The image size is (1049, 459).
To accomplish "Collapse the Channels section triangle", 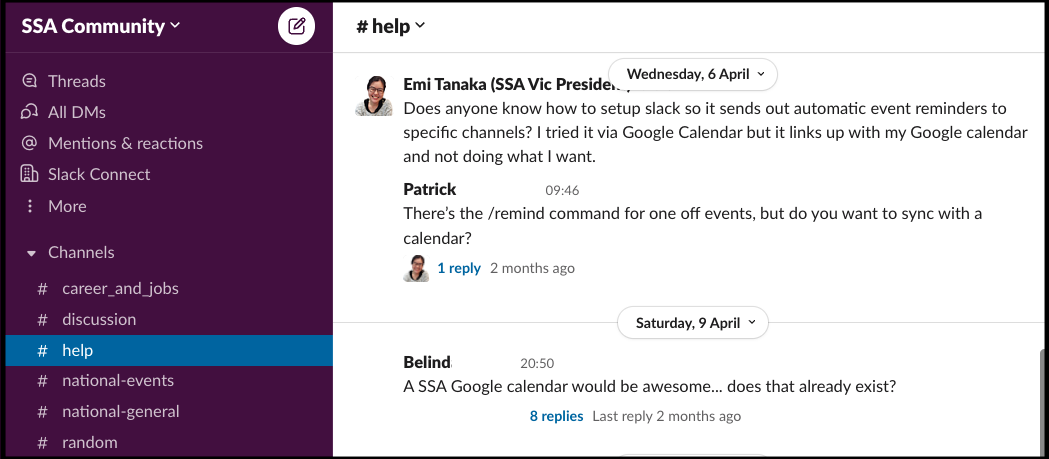I will click(x=31, y=253).
